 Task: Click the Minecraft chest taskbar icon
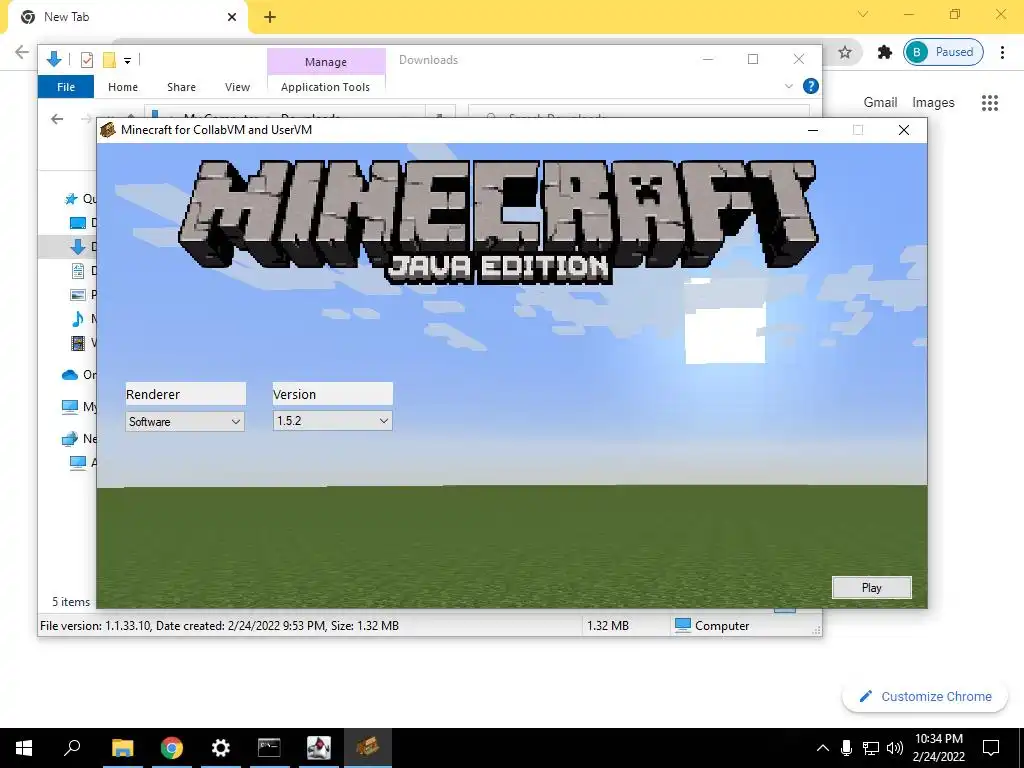pos(368,748)
